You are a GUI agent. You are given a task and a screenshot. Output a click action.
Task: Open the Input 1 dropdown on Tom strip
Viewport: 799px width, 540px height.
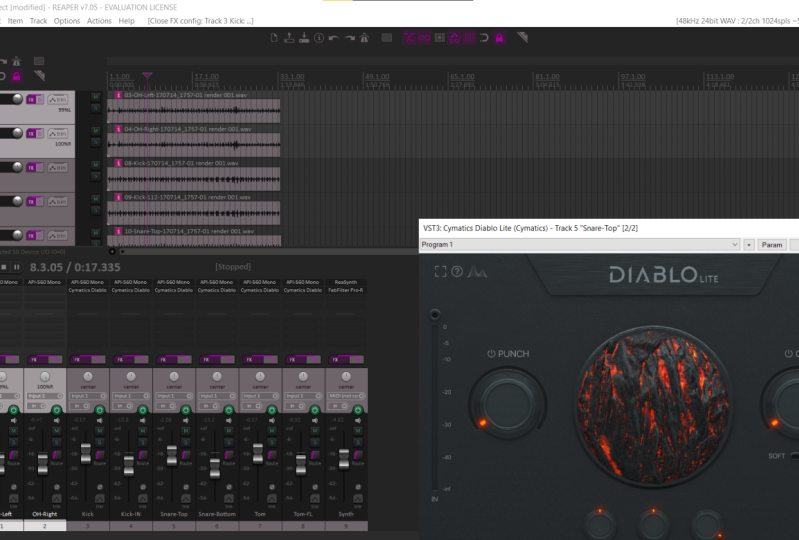260,396
